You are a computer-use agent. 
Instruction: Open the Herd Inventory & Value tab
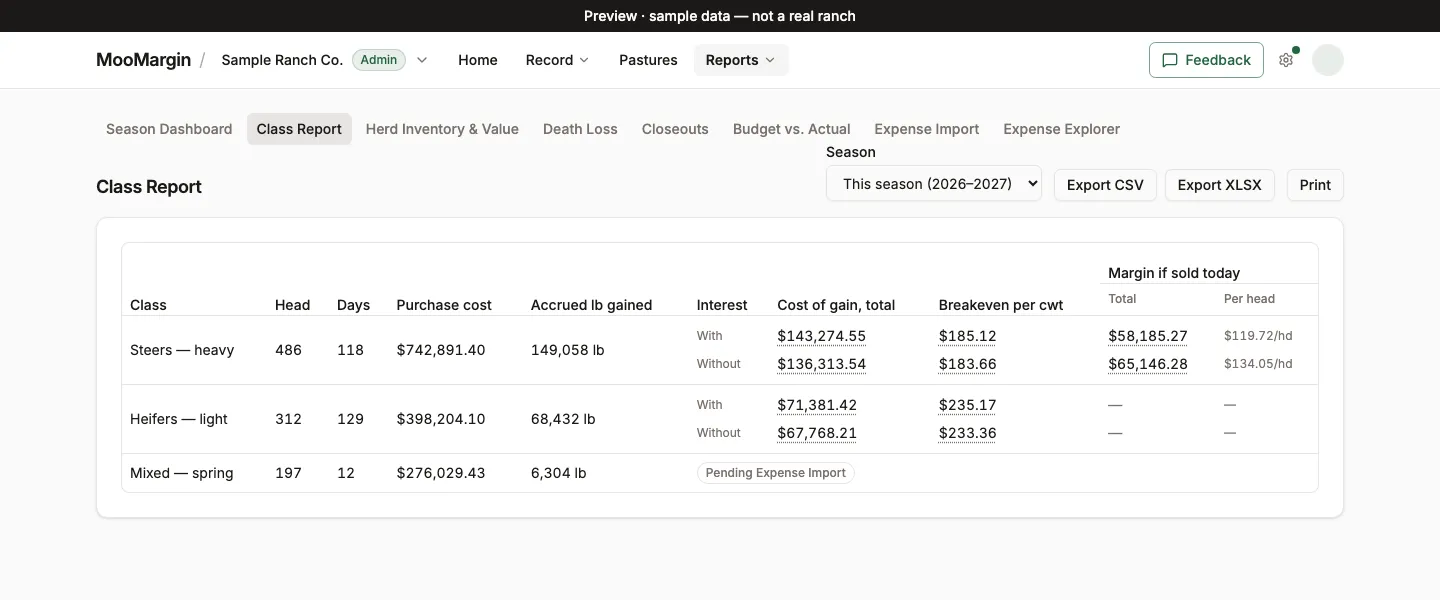pos(442,129)
